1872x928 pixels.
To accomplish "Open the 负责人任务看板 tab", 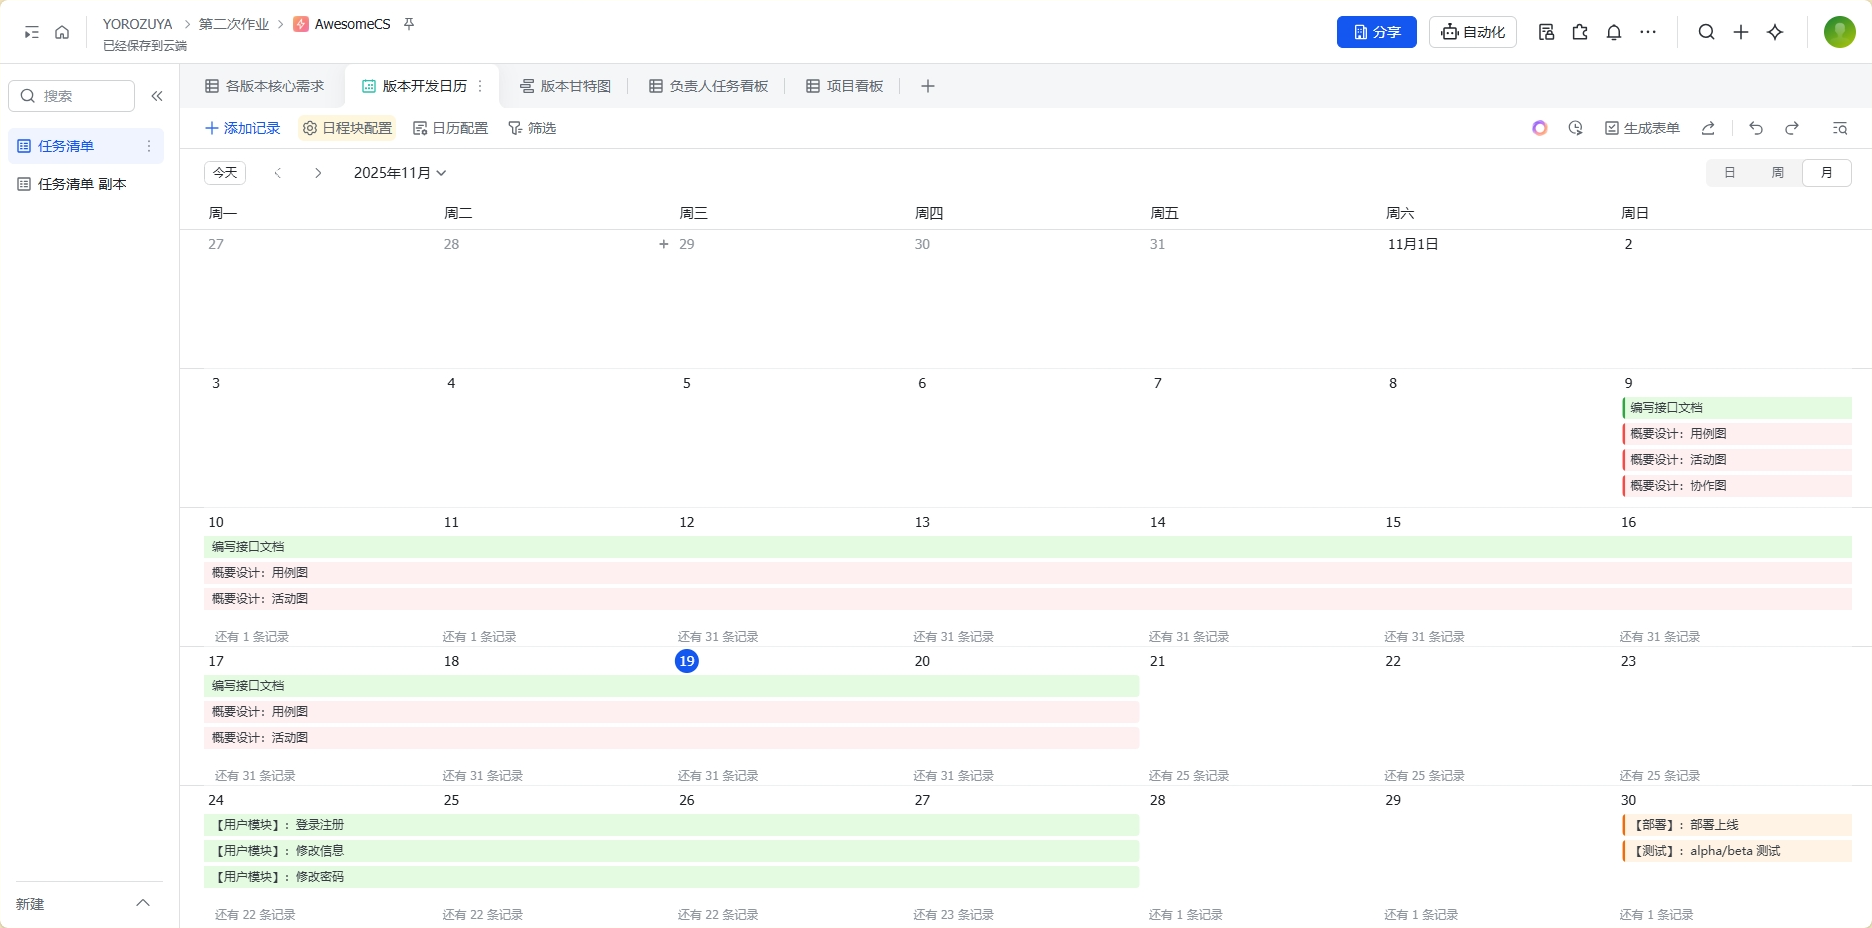I will click(709, 86).
